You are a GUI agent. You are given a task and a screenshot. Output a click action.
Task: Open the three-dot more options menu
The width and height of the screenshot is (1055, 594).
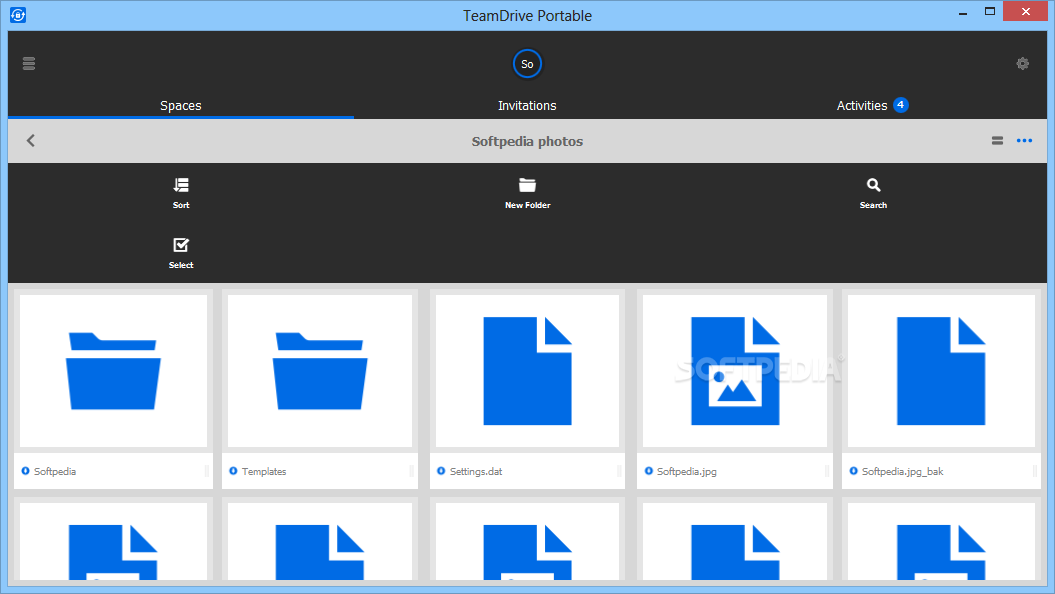[x=1024, y=141]
